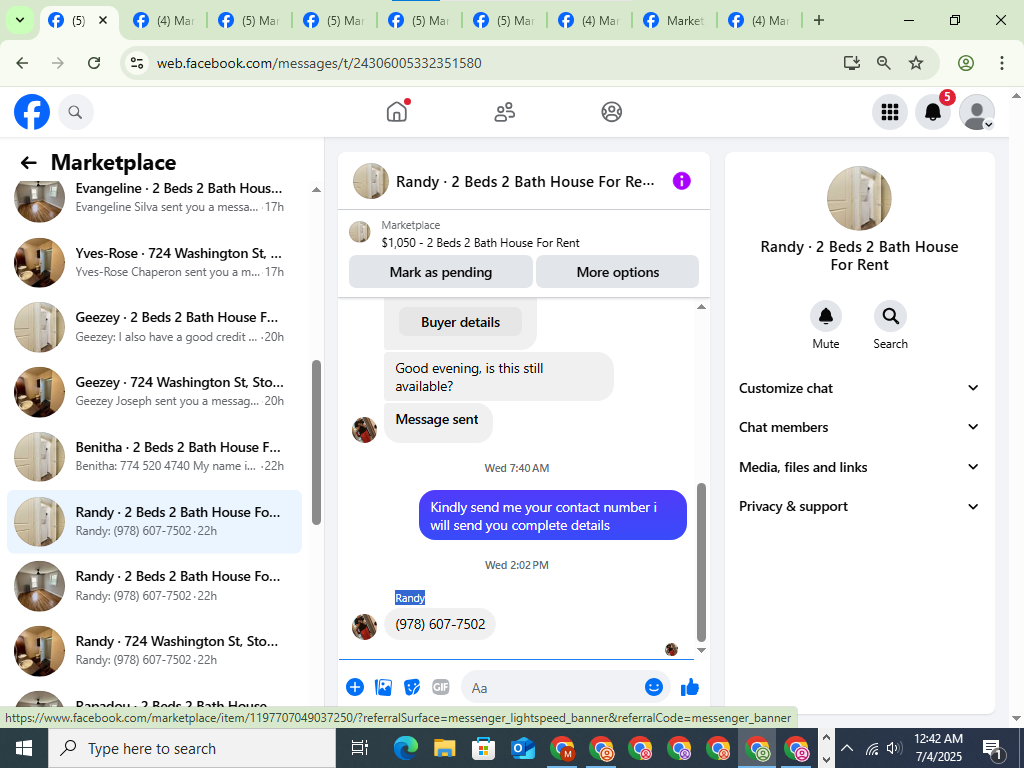
Task: Send a thumbs-up like
Action: click(x=690, y=687)
